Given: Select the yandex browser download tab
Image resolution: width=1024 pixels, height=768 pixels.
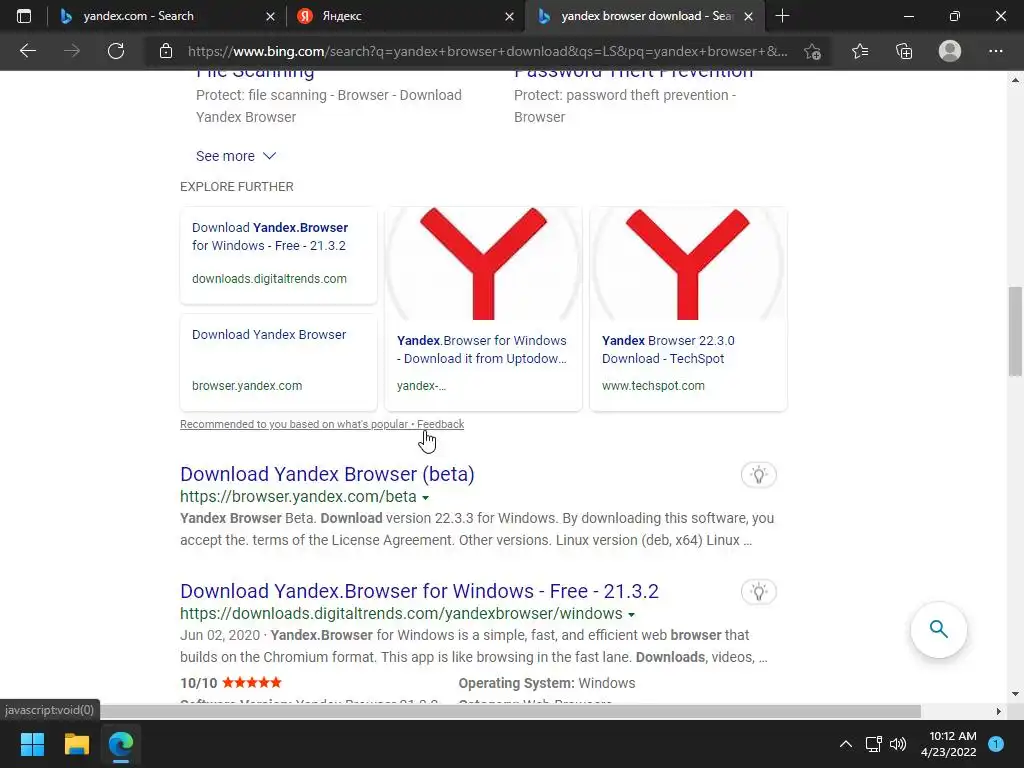Looking at the screenshot, I should click(644, 16).
